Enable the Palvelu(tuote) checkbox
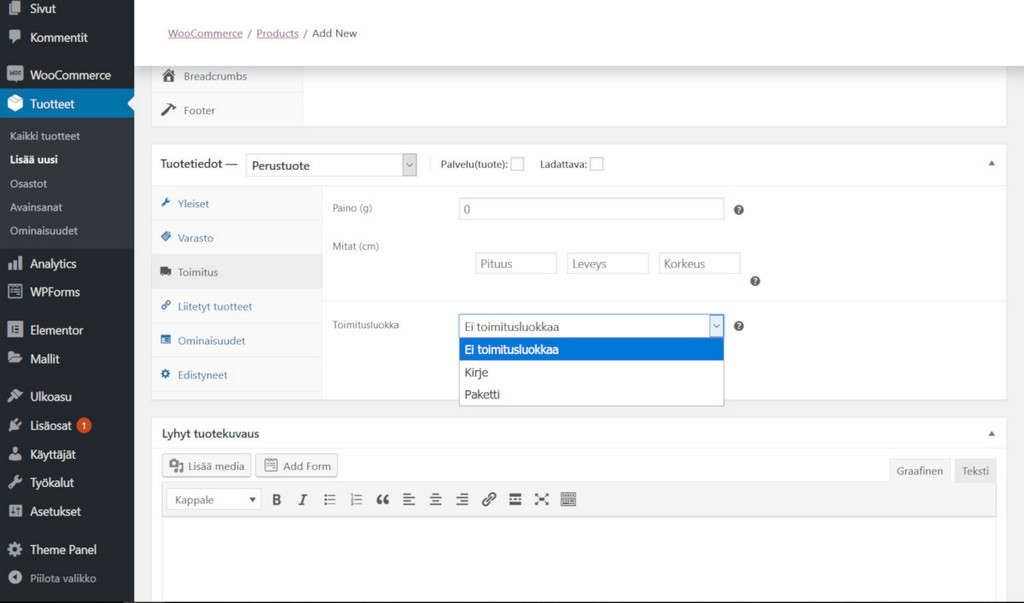This screenshot has width=1024, height=603. (517, 165)
